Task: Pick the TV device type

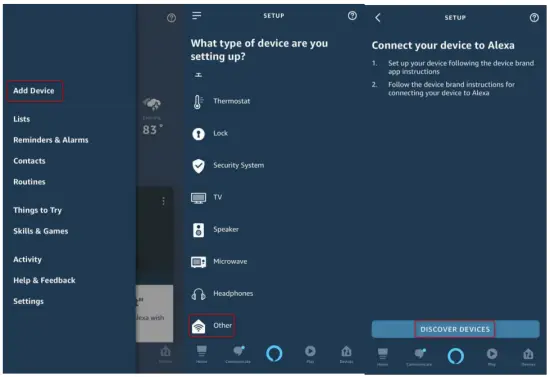Action: [x=217, y=197]
